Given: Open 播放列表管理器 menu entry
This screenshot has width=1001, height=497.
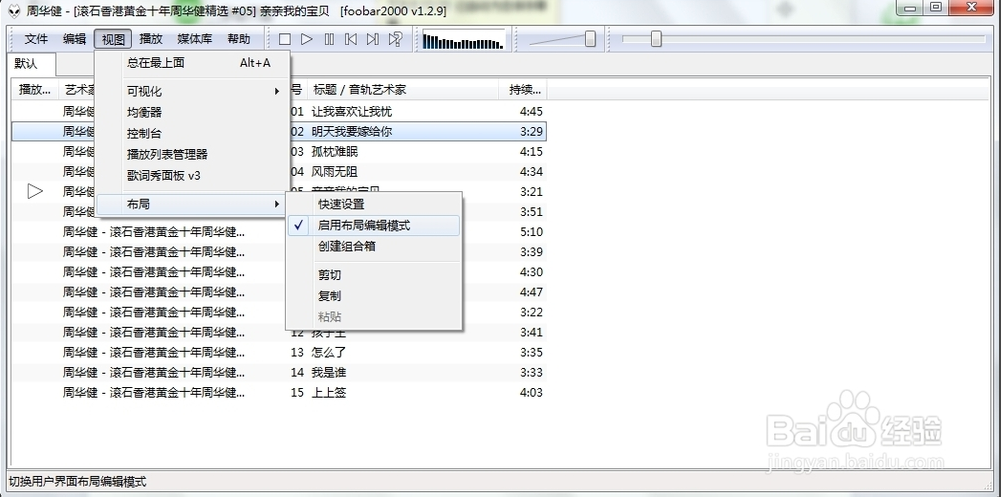Looking at the screenshot, I should (x=193, y=154).
